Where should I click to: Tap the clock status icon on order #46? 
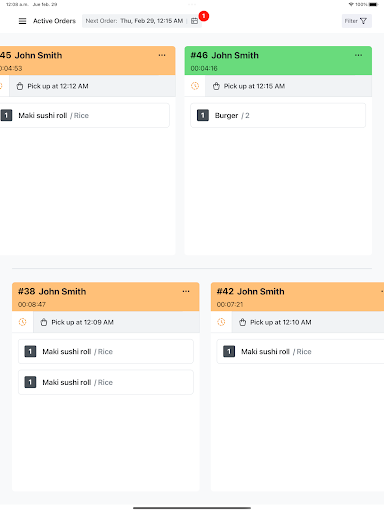[195, 86]
